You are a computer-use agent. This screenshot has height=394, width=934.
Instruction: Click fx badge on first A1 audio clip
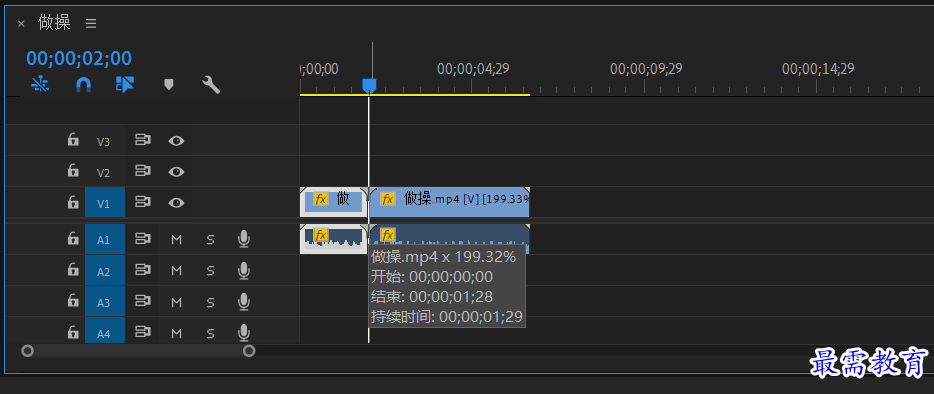(x=321, y=234)
